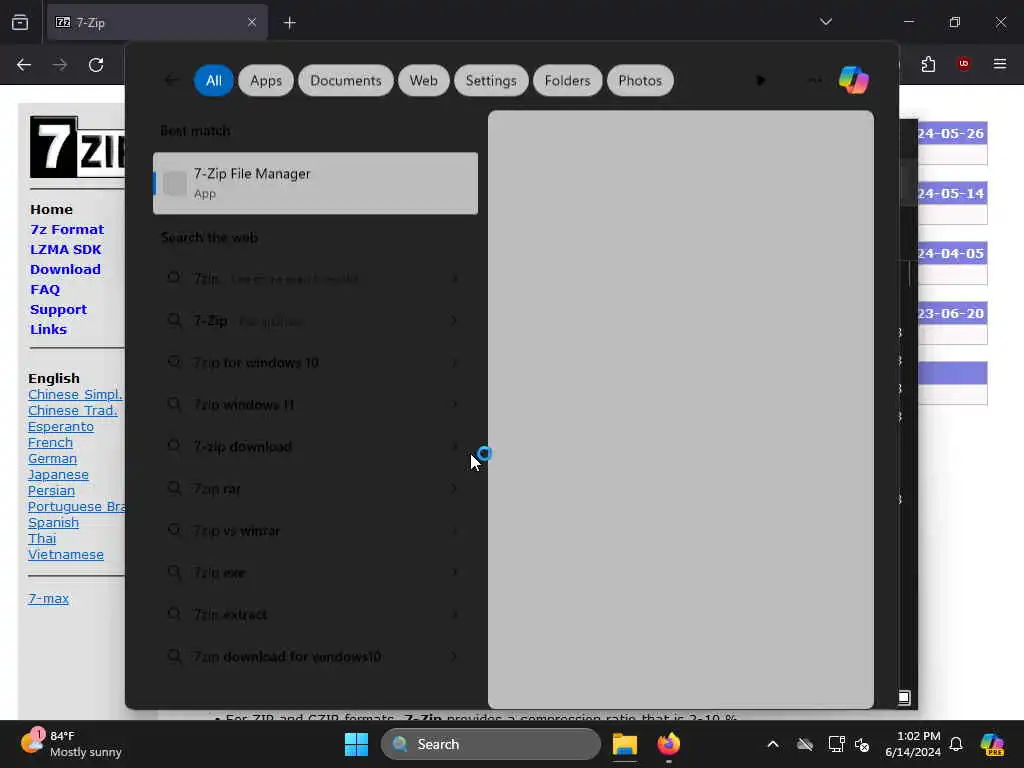Viewport: 1024px width, 768px height.
Task: Filter search results by Photos
Action: (x=640, y=80)
